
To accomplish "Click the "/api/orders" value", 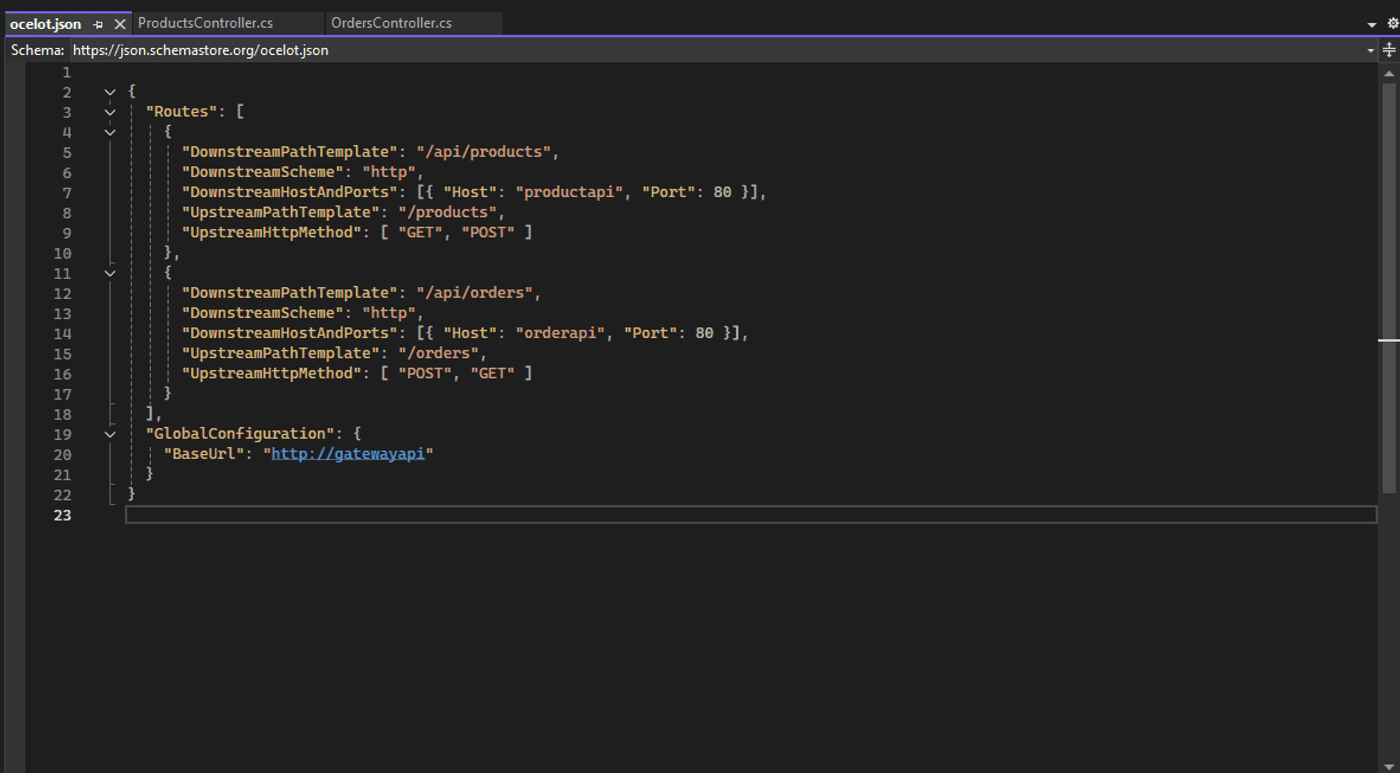I will [474, 293].
